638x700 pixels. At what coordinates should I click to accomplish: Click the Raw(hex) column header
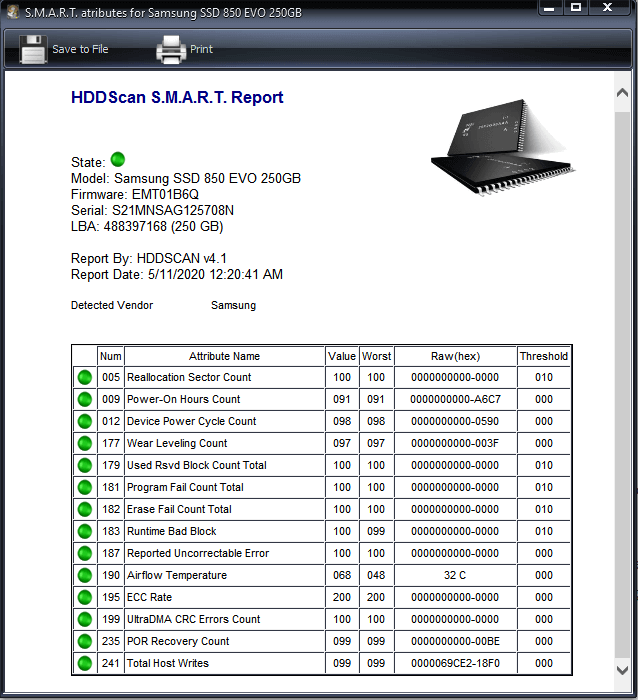[x=455, y=356]
